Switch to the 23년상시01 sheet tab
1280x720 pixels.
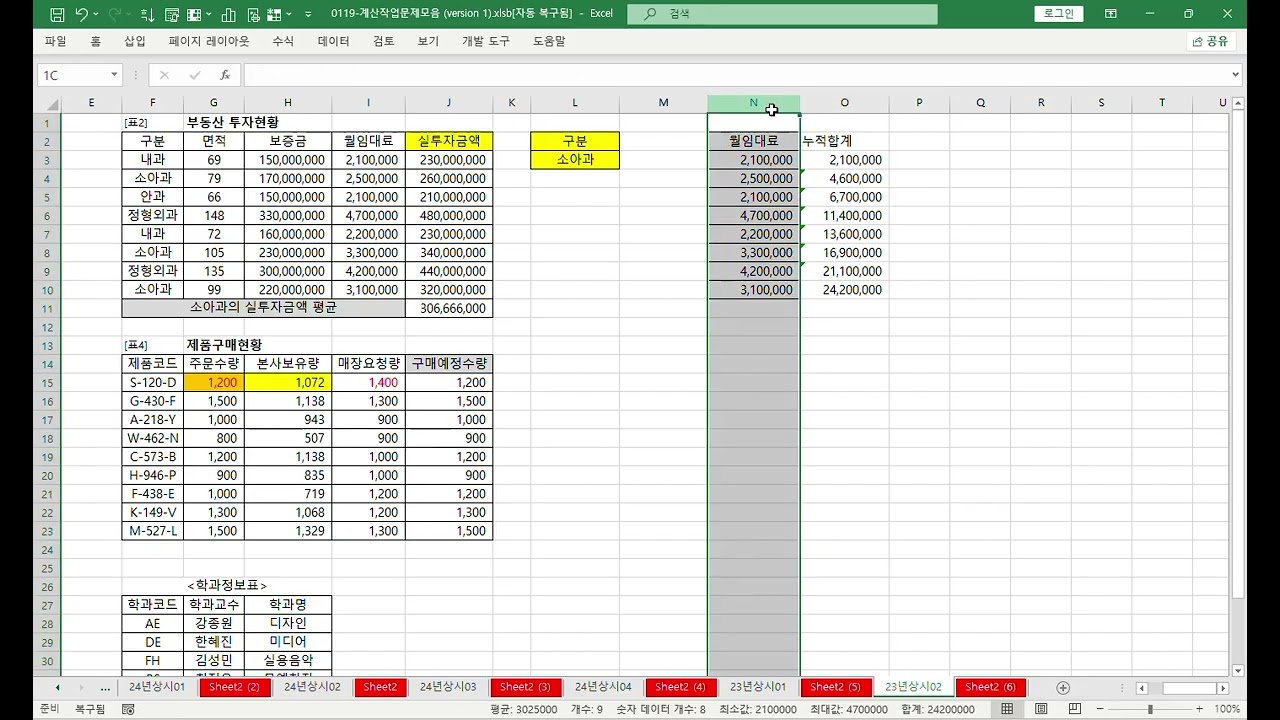tap(758, 687)
